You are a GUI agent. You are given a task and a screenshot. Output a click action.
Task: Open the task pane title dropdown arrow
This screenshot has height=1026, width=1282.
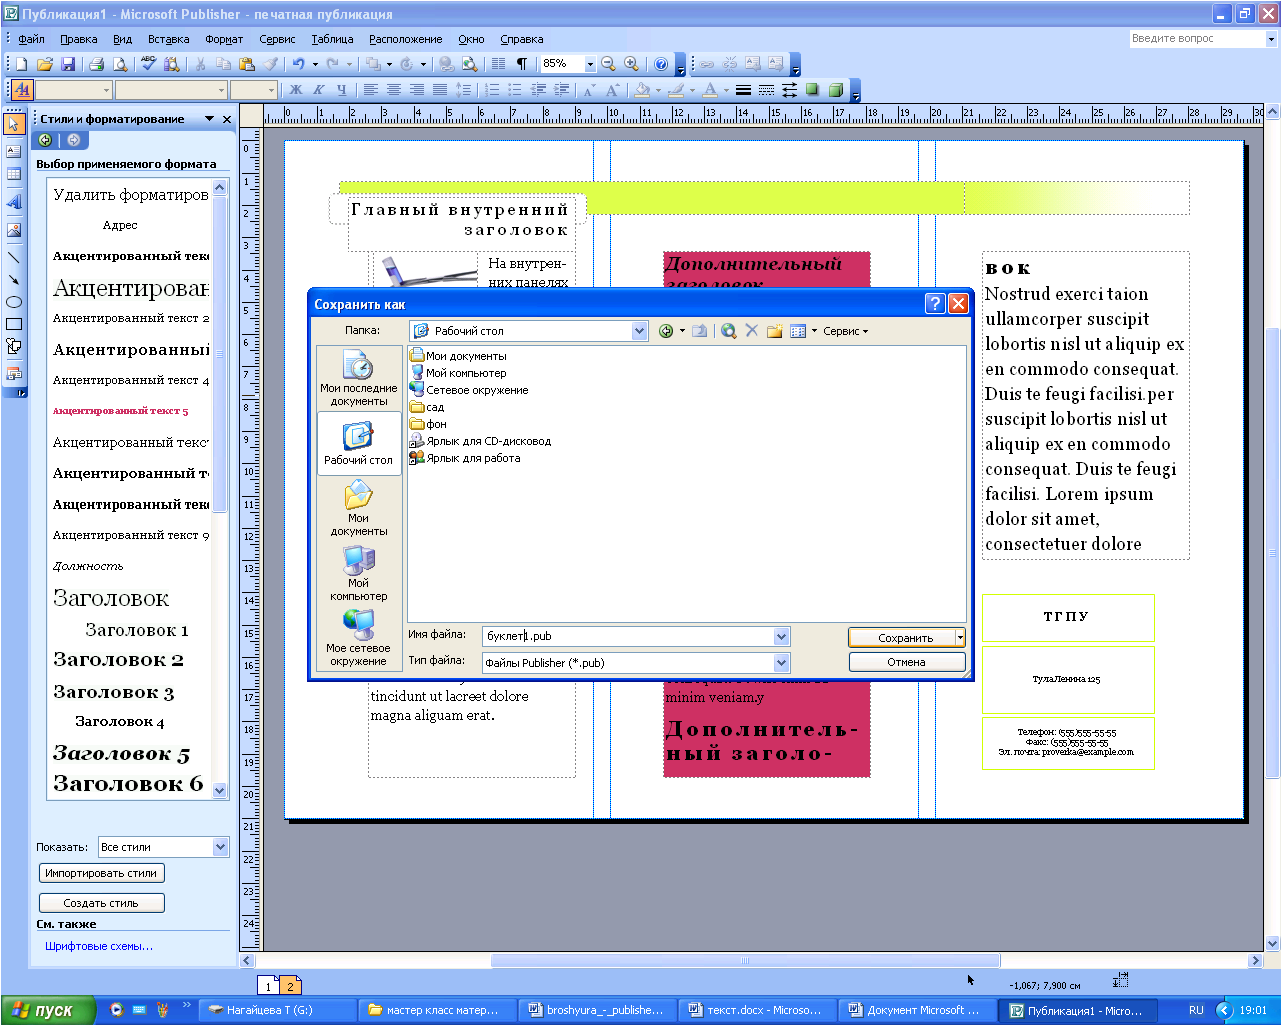pos(210,119)
